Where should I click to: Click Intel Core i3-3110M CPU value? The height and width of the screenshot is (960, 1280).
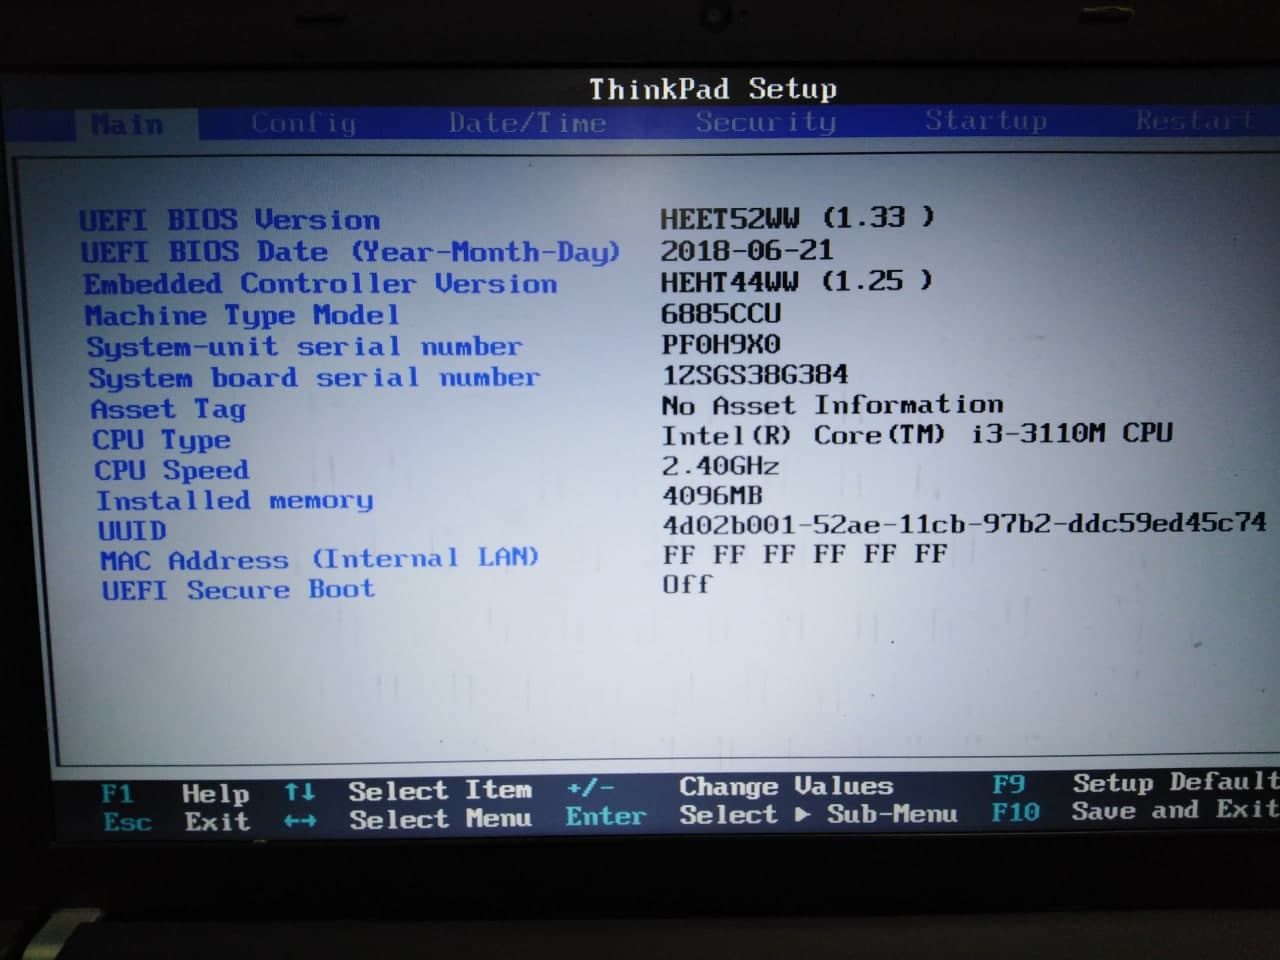[x=917, y=435]
